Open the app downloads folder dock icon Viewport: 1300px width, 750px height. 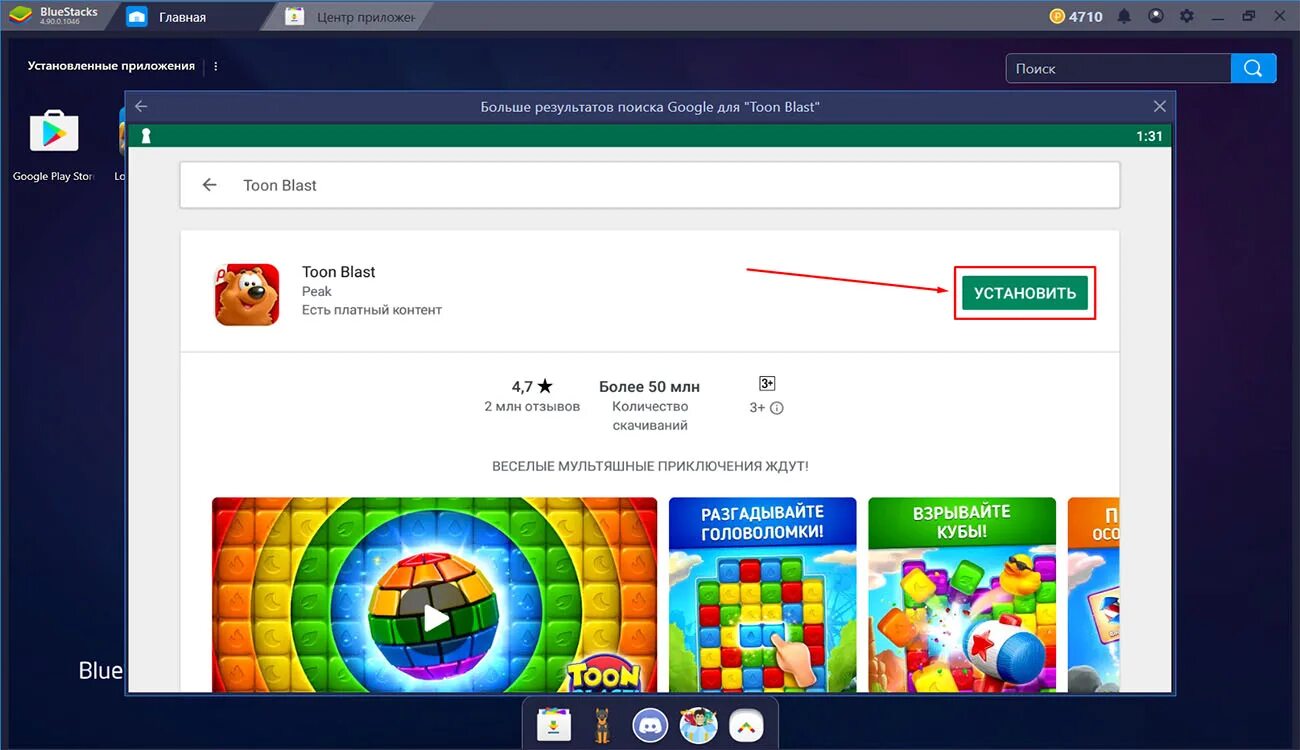click(554, 725)
